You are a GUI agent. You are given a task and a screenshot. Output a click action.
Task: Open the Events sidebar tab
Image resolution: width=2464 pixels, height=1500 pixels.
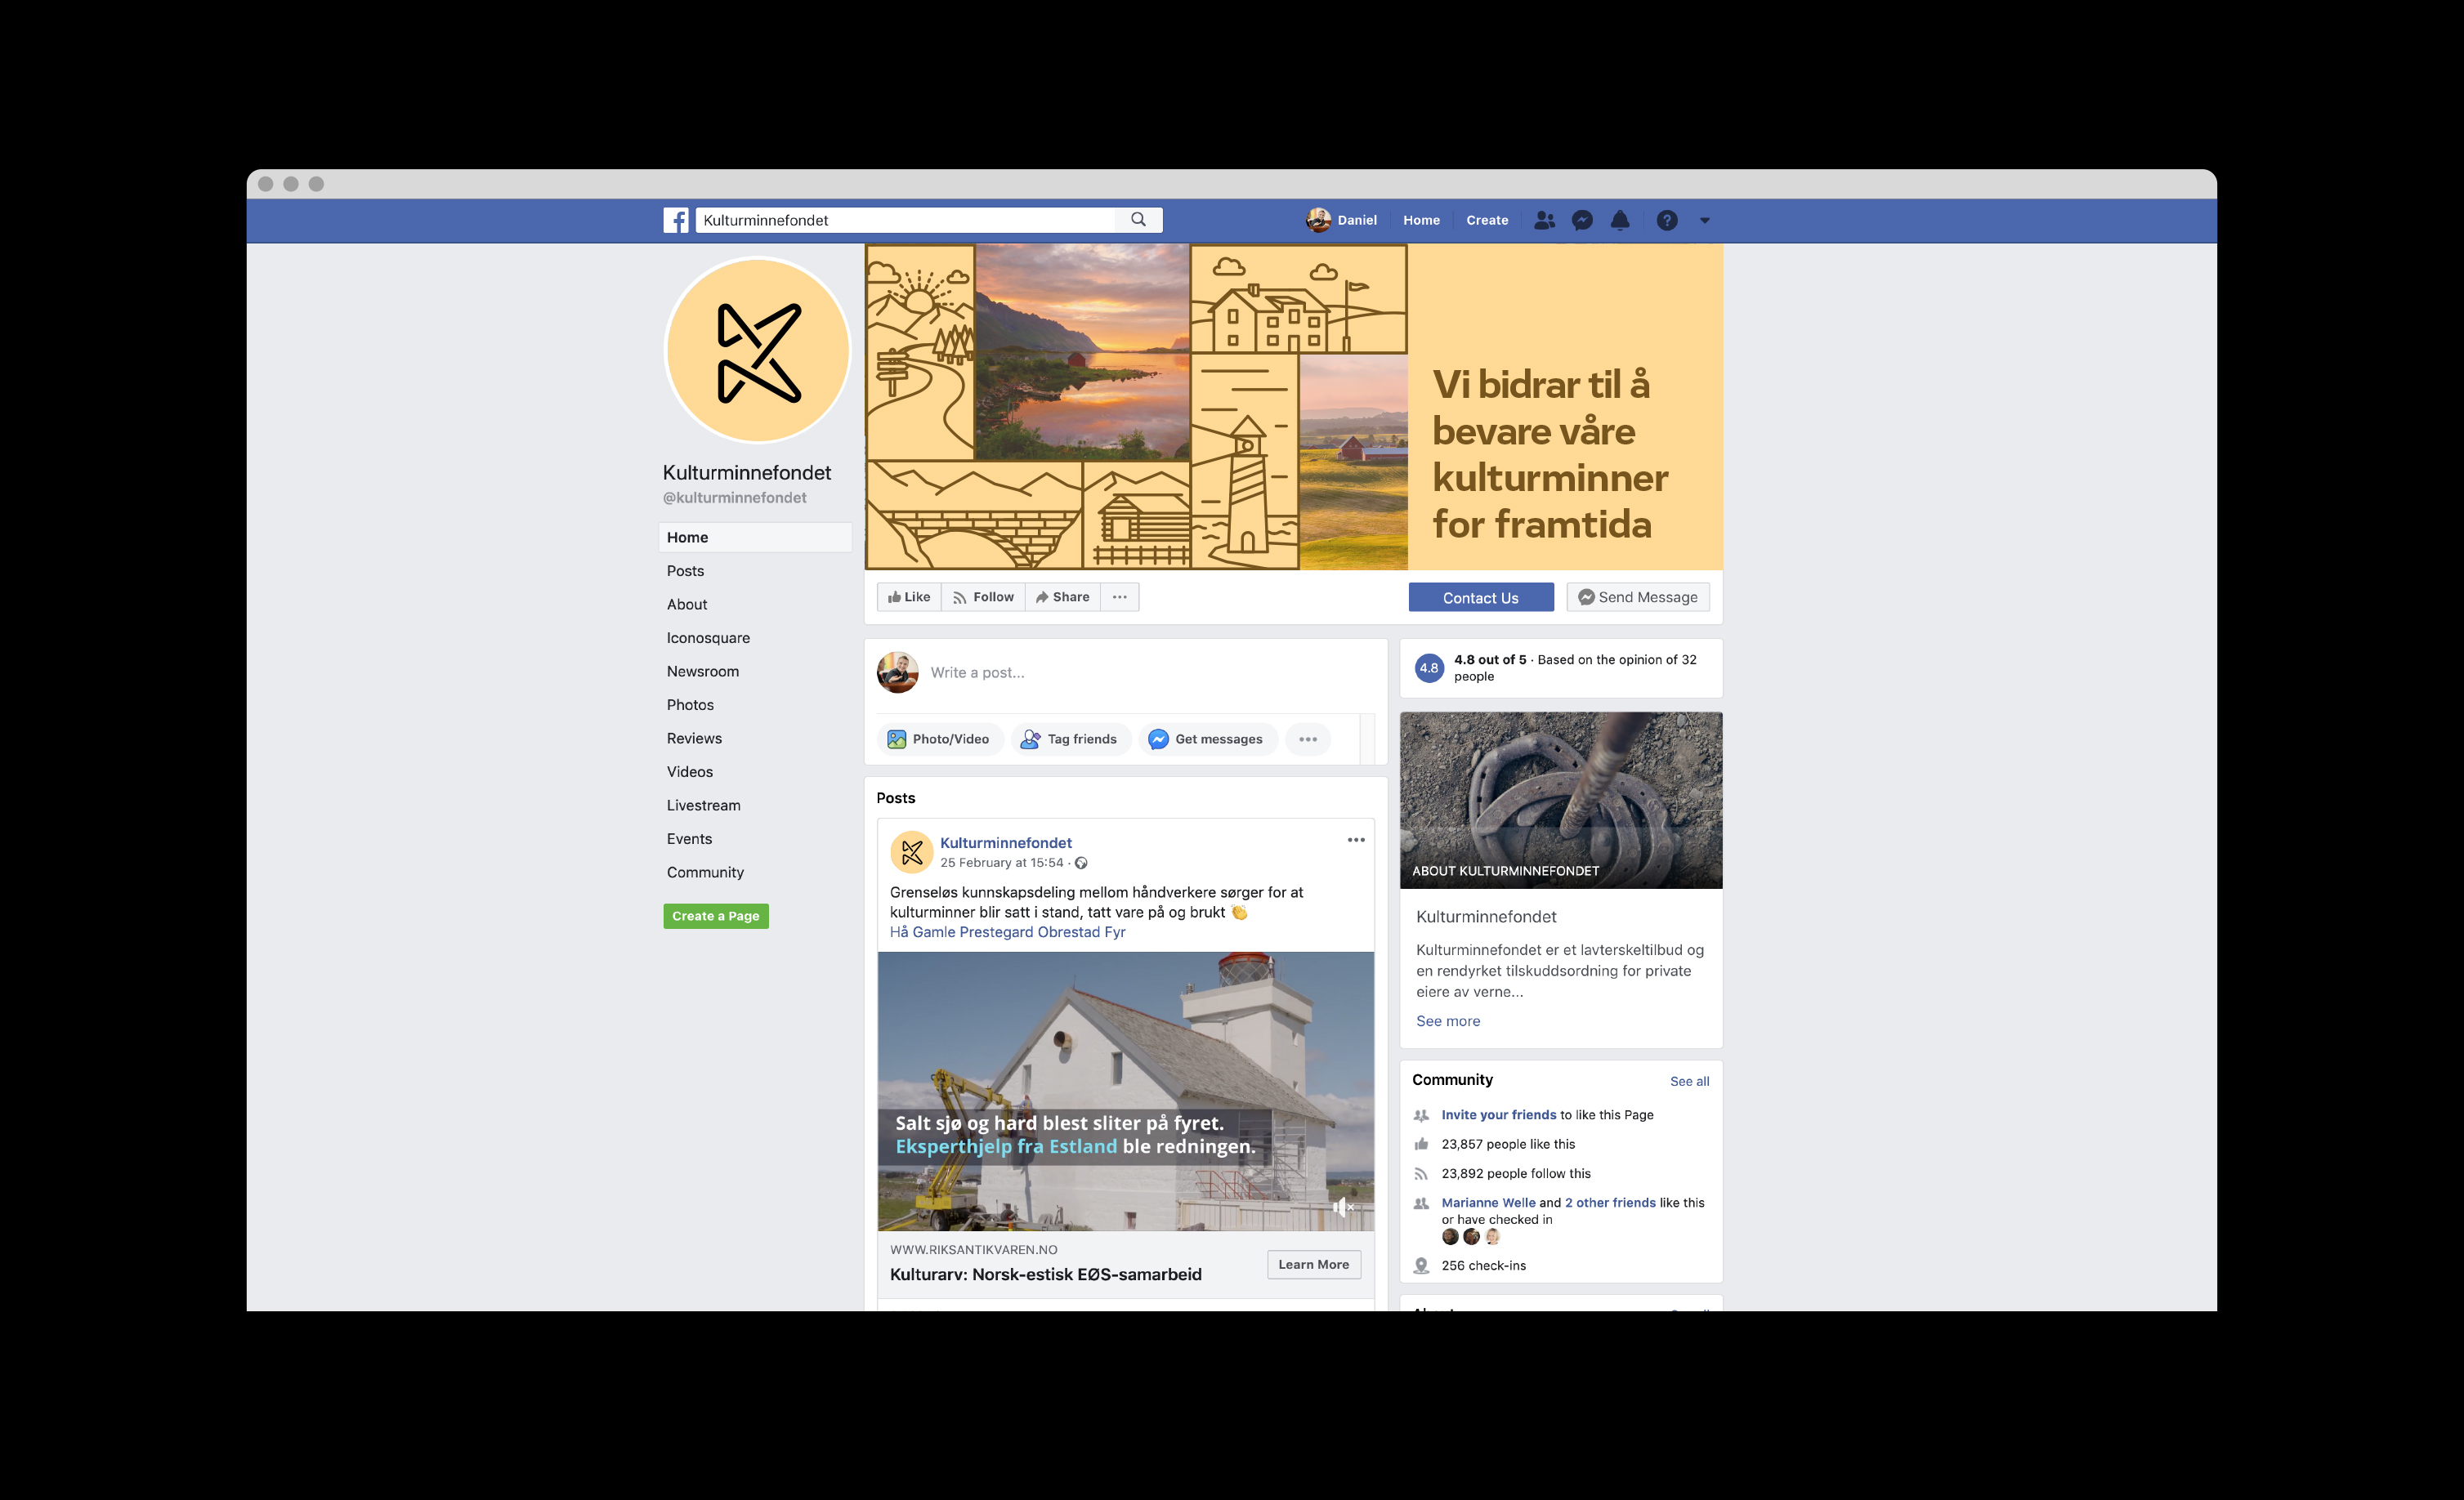pyautogui.click(x=689, y=839)
